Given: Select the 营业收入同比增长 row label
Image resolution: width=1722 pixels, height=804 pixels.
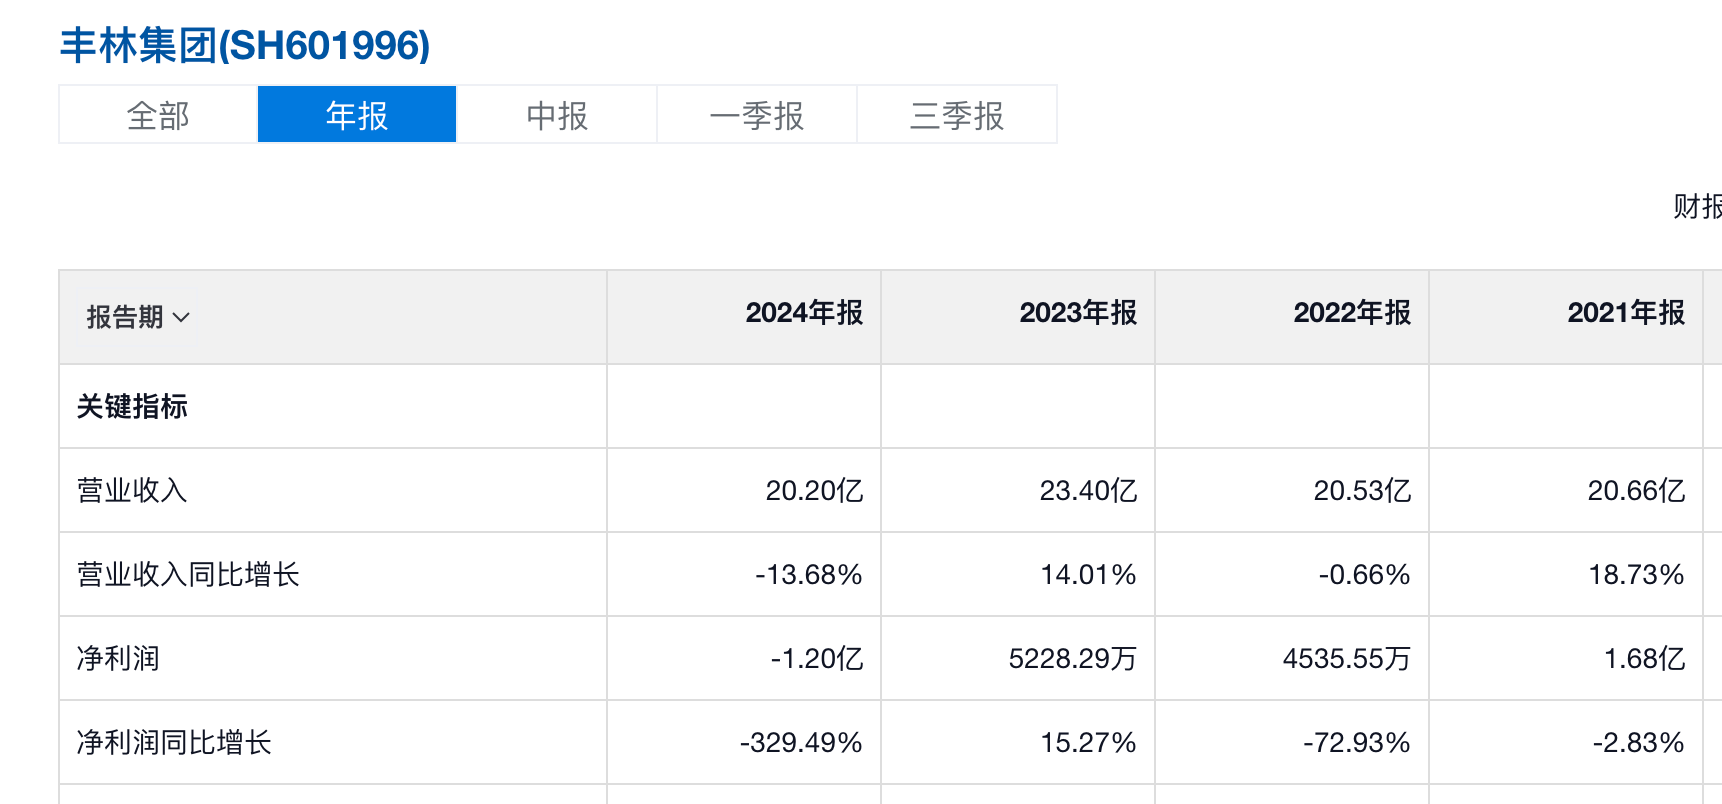Looking at the screenshot, I should pyautogui.click(x=189, y=575).
